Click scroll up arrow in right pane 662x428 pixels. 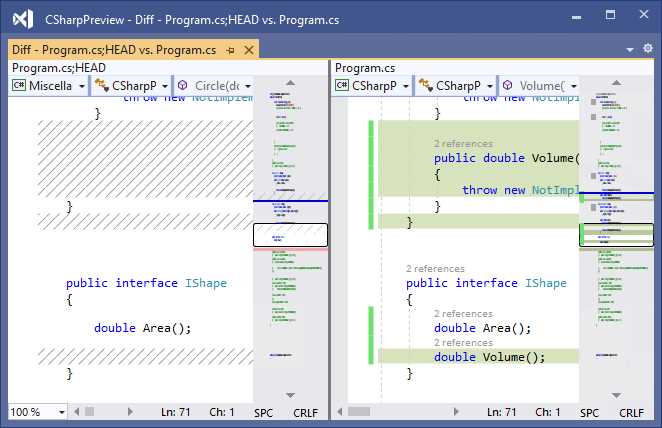[616, 83]
